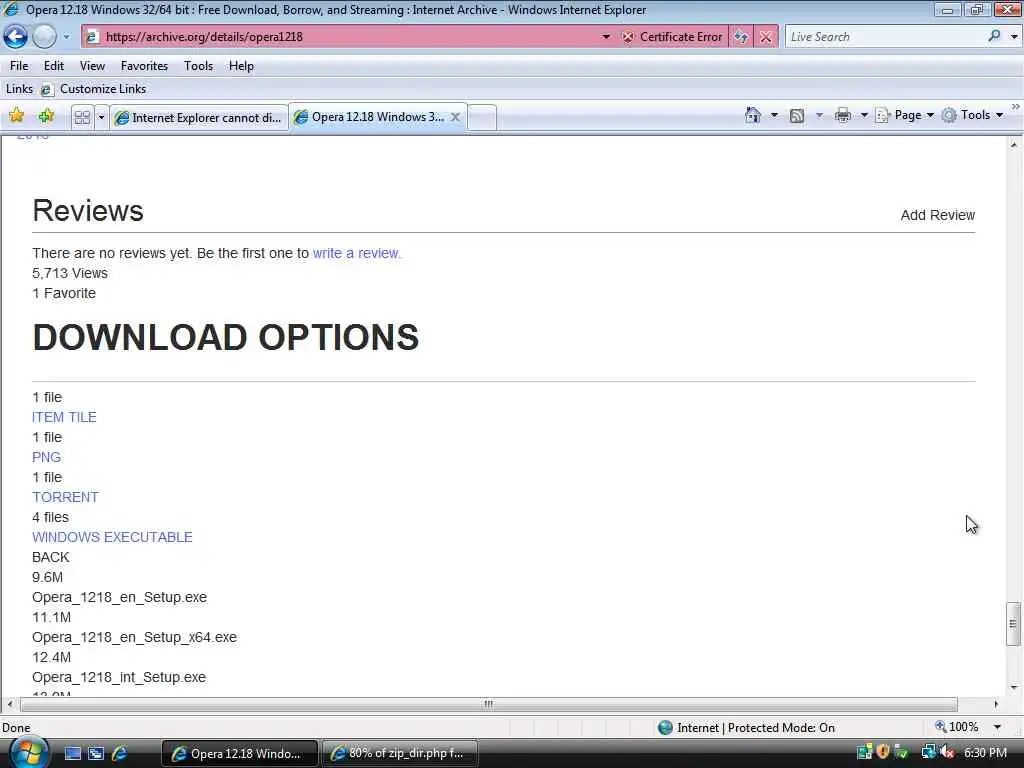Click the Home icon in command bar
1024x768 pixels.
(752, 116)
